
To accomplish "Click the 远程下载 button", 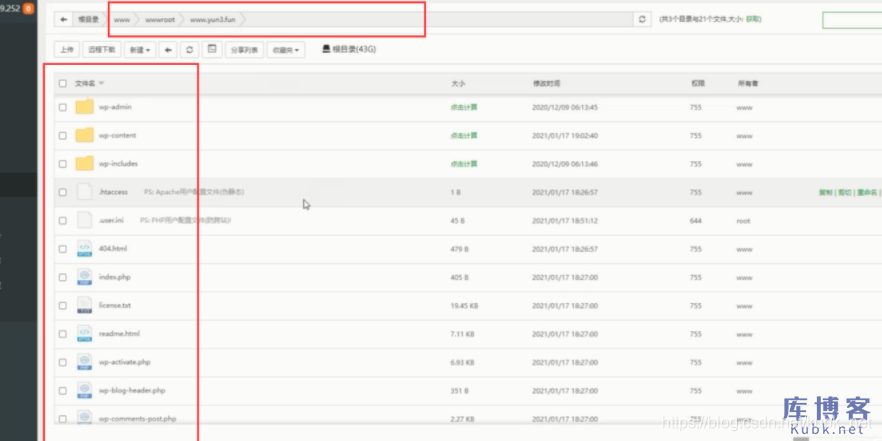I will tap(102, 50).
